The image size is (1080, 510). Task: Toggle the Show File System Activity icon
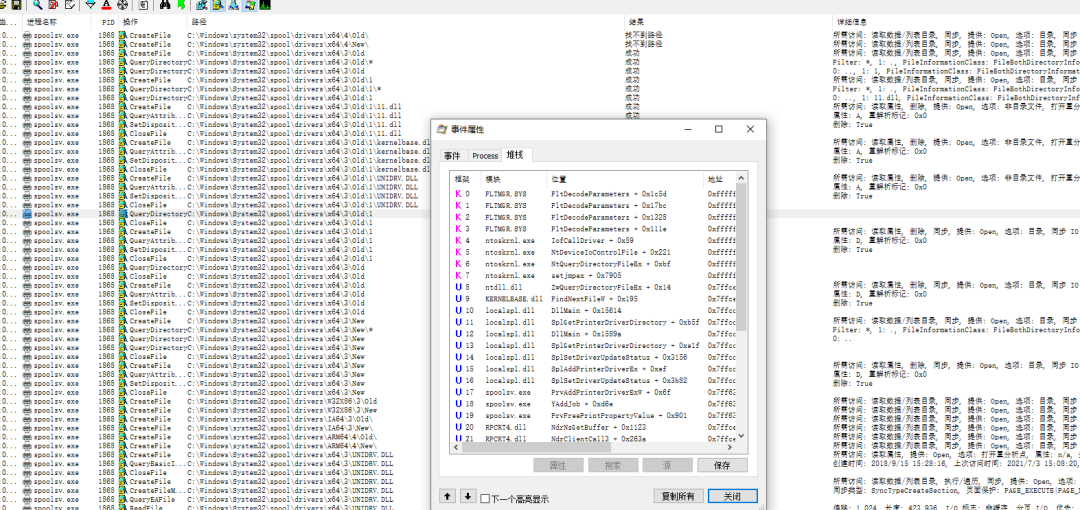coord(218,5)
